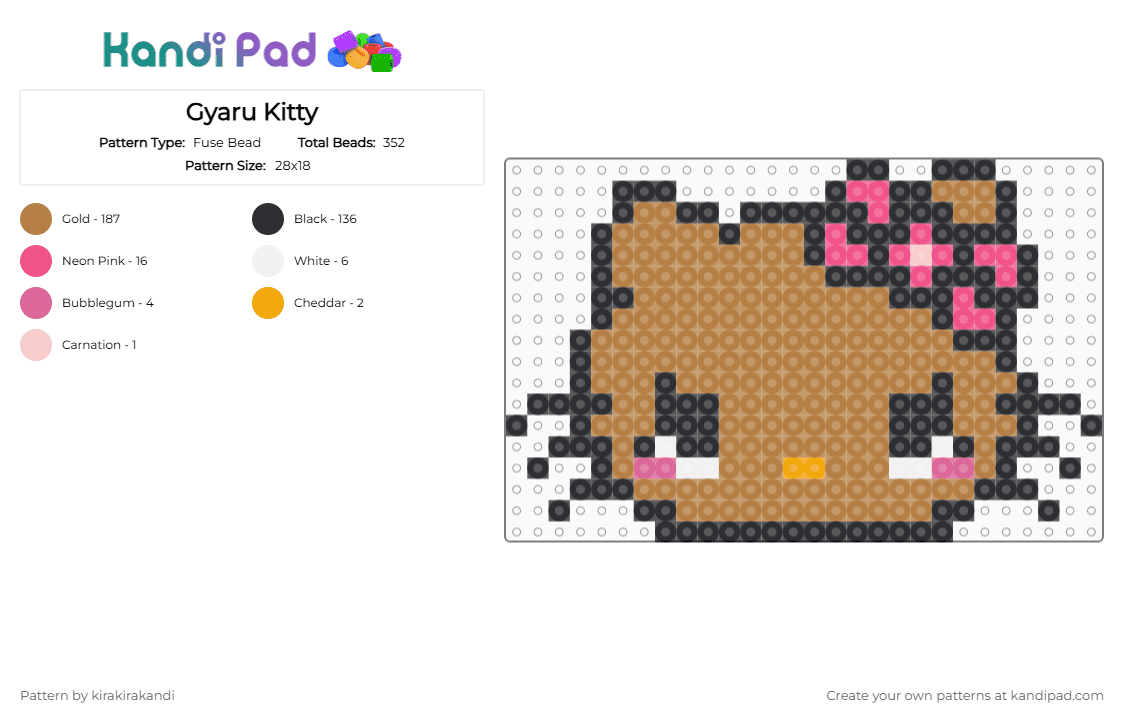Viewport: 1124px width, 720px height.
Task: Select the White color swatch
Action: [268, 261]
